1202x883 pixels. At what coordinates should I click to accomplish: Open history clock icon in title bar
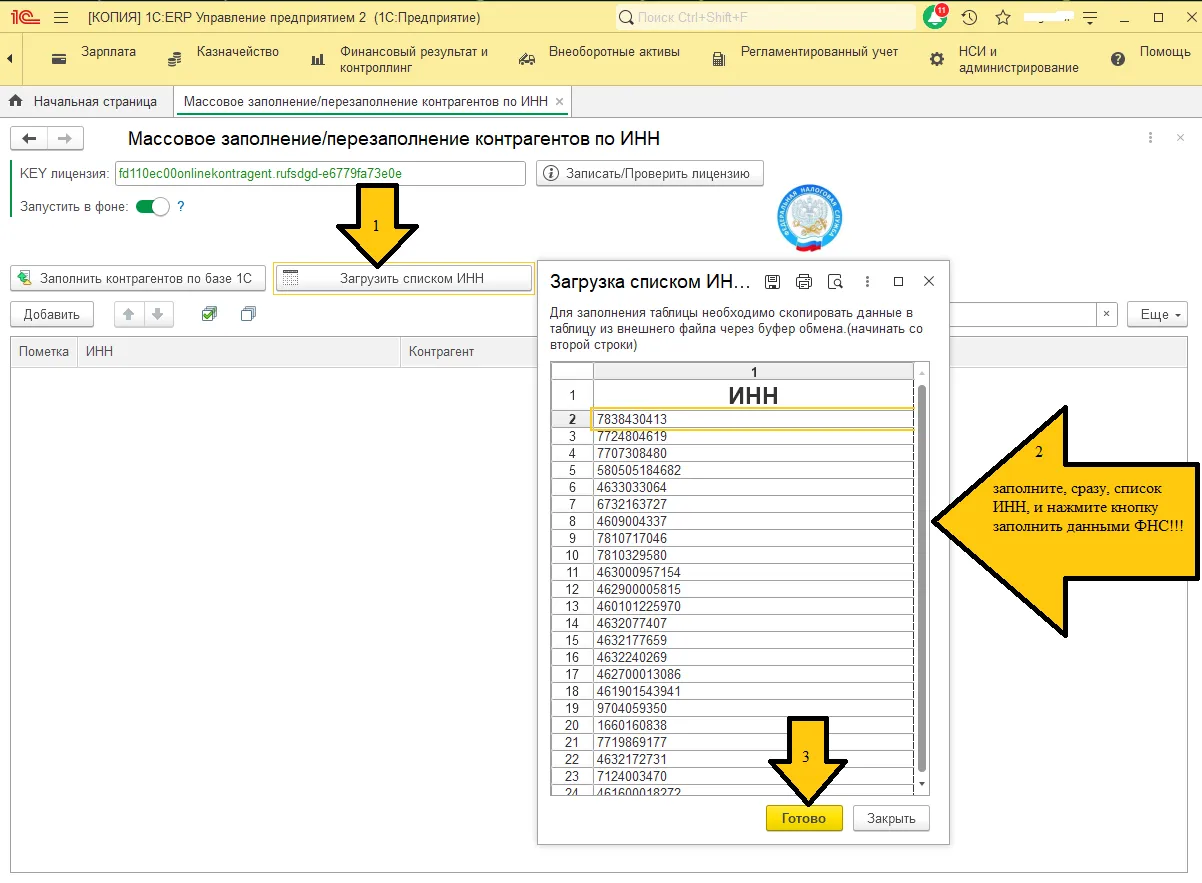969,18
